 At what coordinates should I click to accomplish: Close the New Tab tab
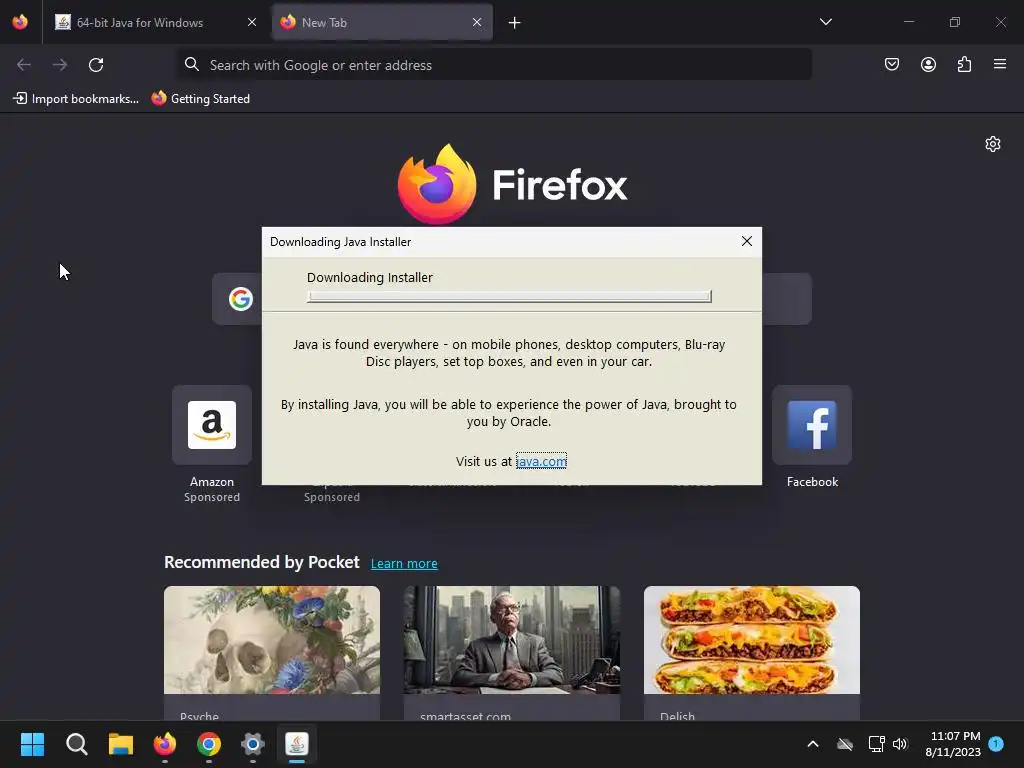tap(477, 22)
